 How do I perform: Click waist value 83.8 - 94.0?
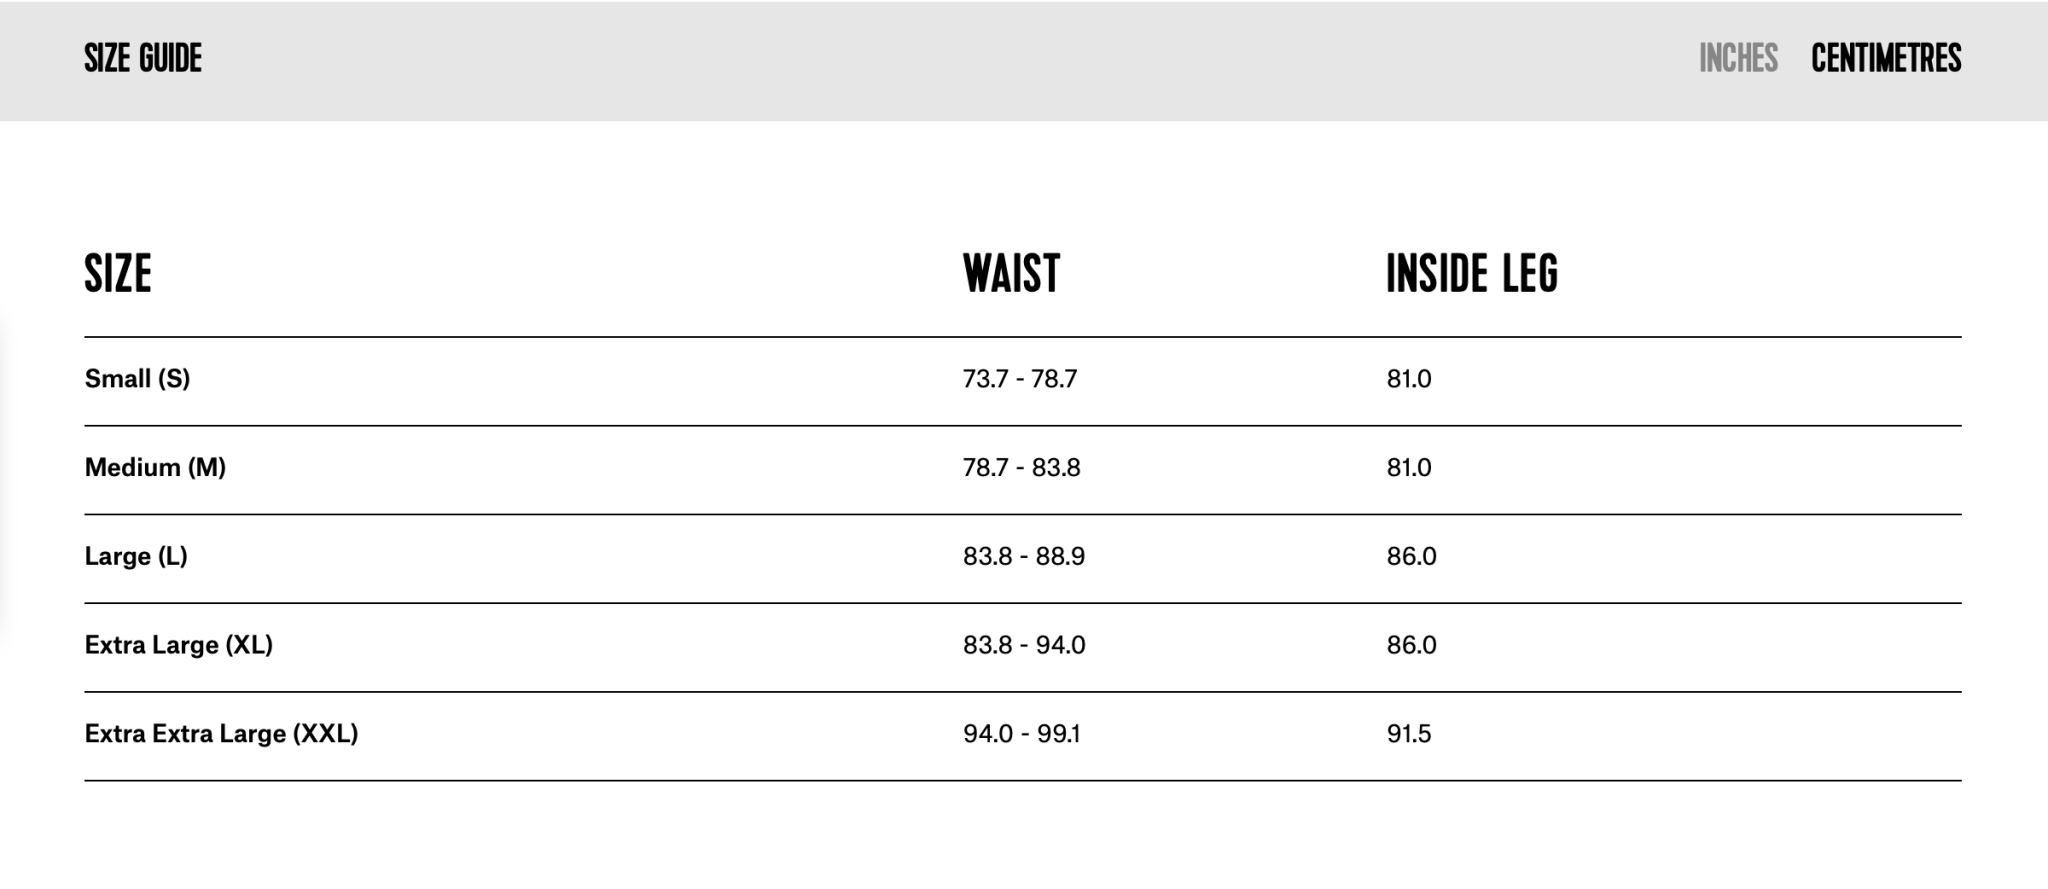(x=1024, y=645)
